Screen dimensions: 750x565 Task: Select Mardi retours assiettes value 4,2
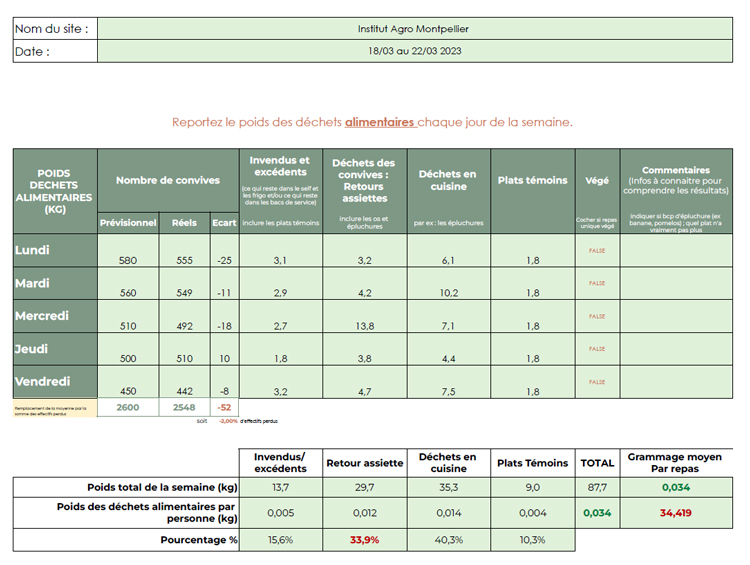[x=365, y=283]
